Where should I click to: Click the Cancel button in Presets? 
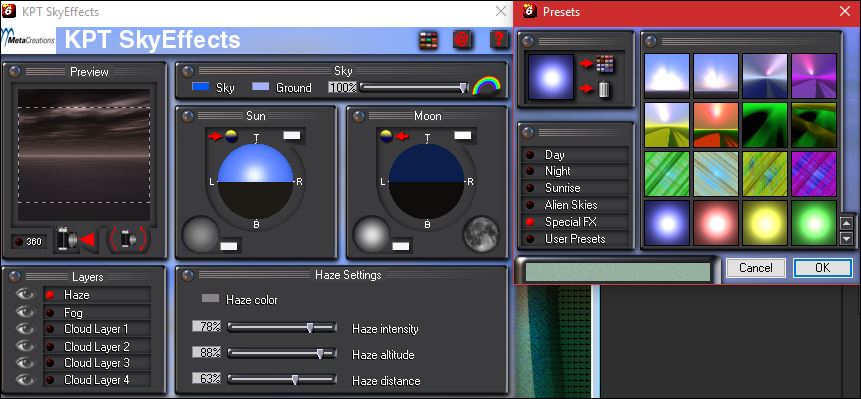(x=756, y=268)
